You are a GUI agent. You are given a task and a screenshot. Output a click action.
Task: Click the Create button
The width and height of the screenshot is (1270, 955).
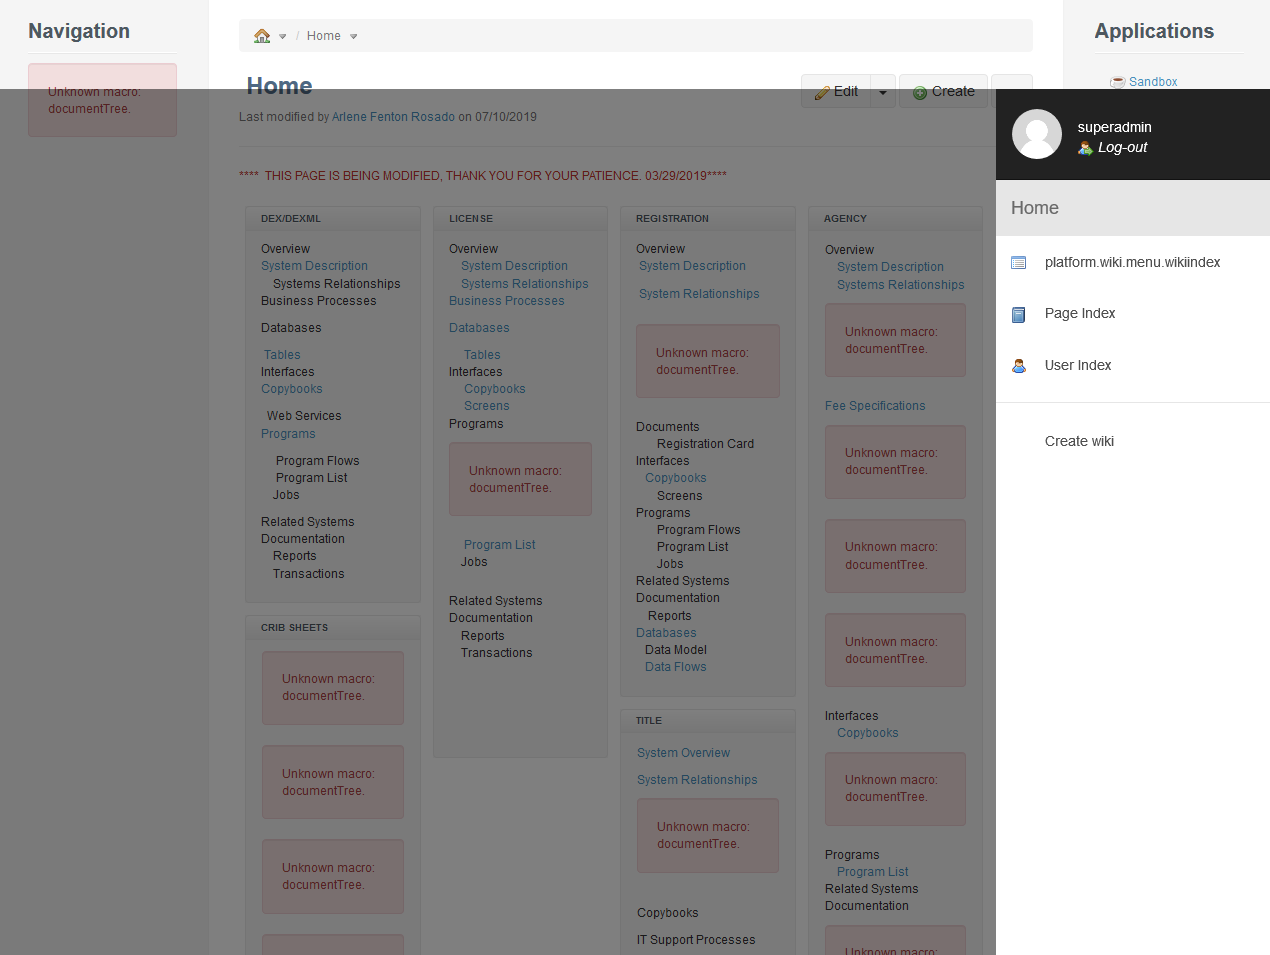click(x=943, y=91)
